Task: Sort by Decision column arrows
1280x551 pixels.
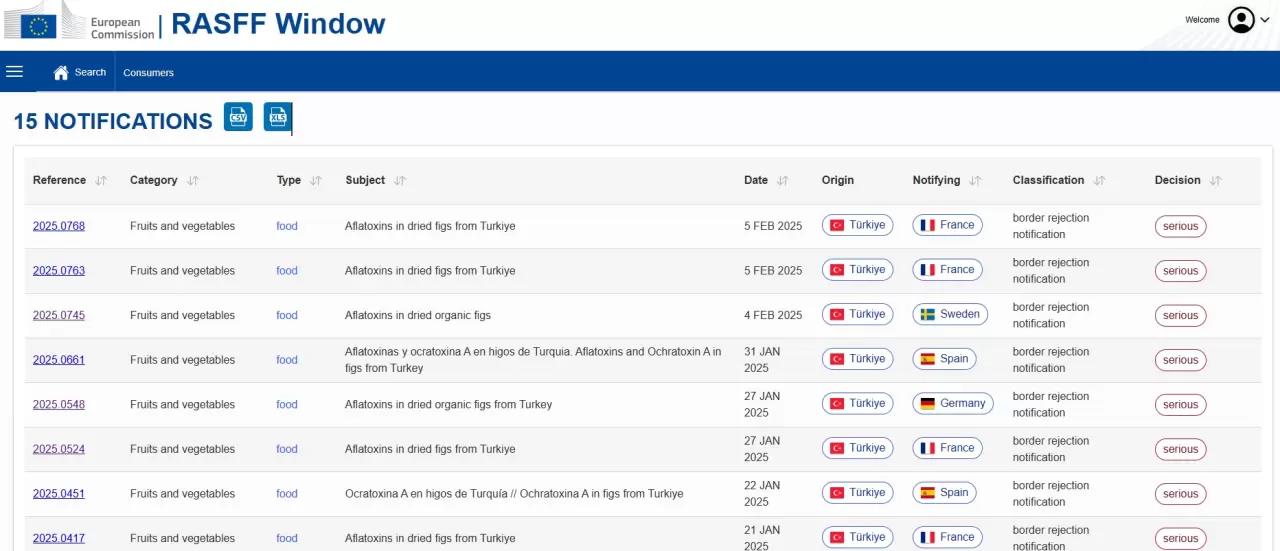Action: [x=1216, y=181]
